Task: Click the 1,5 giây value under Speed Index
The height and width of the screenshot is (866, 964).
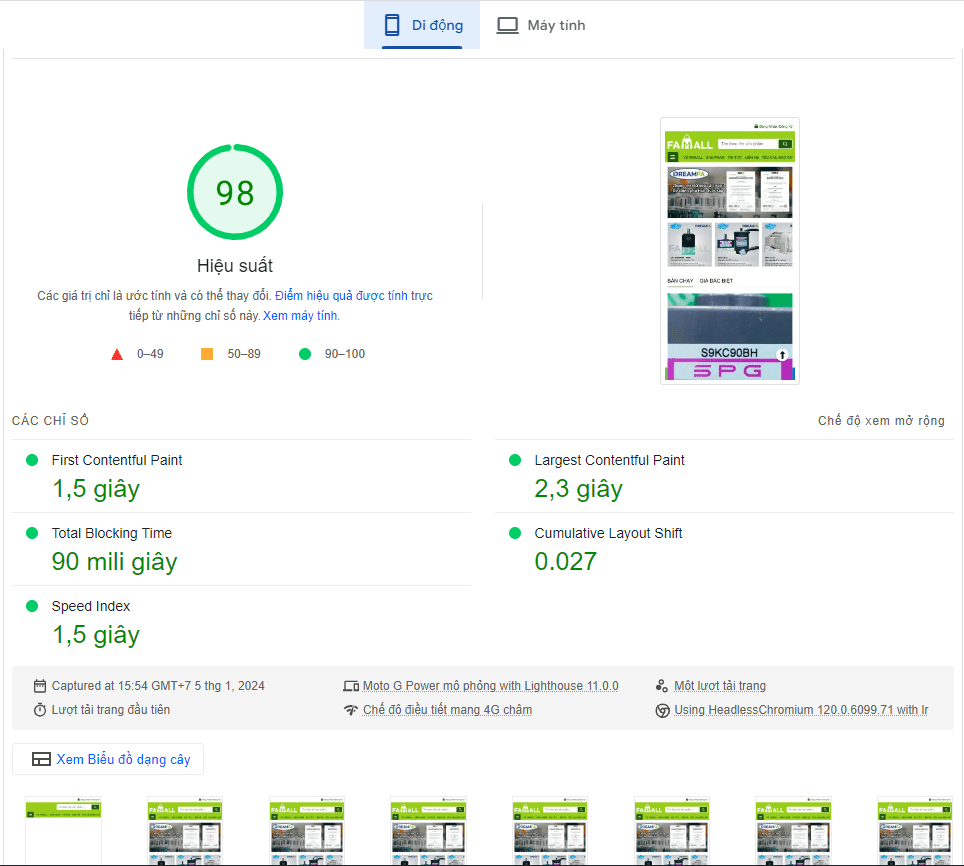Action: coord(96,635)
